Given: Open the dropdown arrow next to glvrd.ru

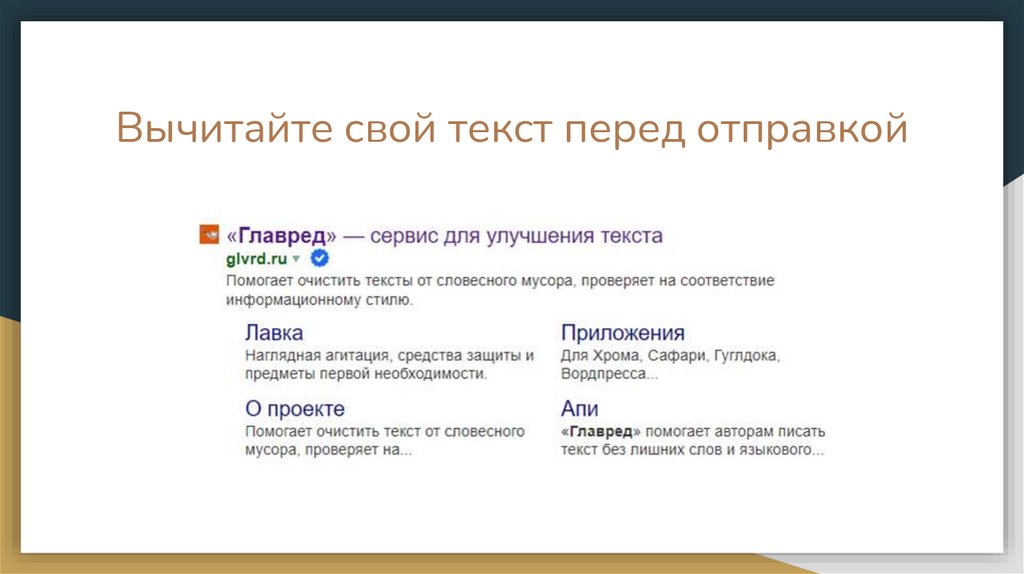Looking at the screenshot, I should 296,259.
